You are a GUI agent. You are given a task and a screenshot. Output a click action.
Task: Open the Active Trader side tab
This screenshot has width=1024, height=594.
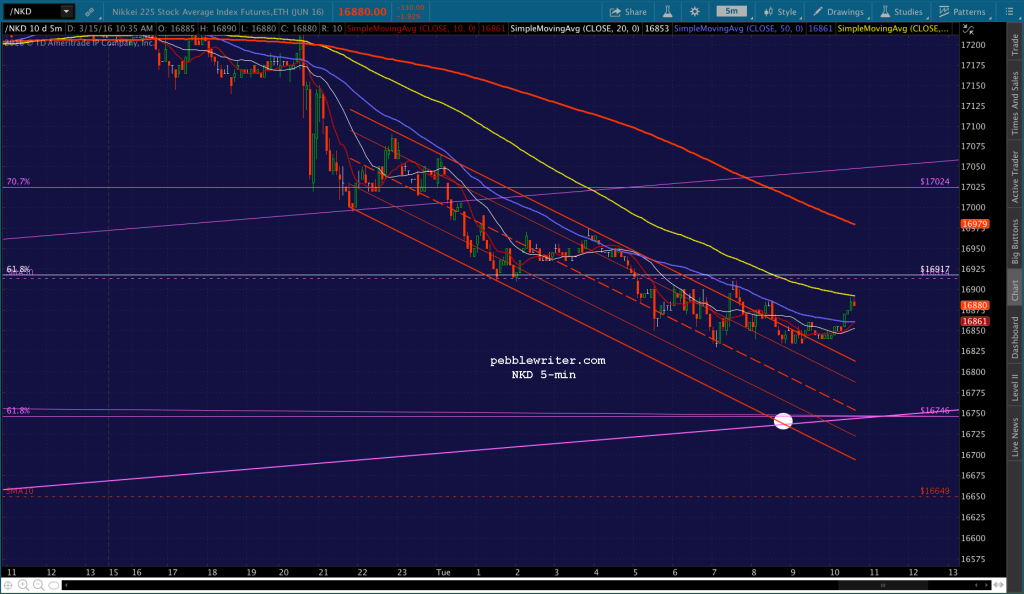pyautogui.click(x=1015, y=176)
